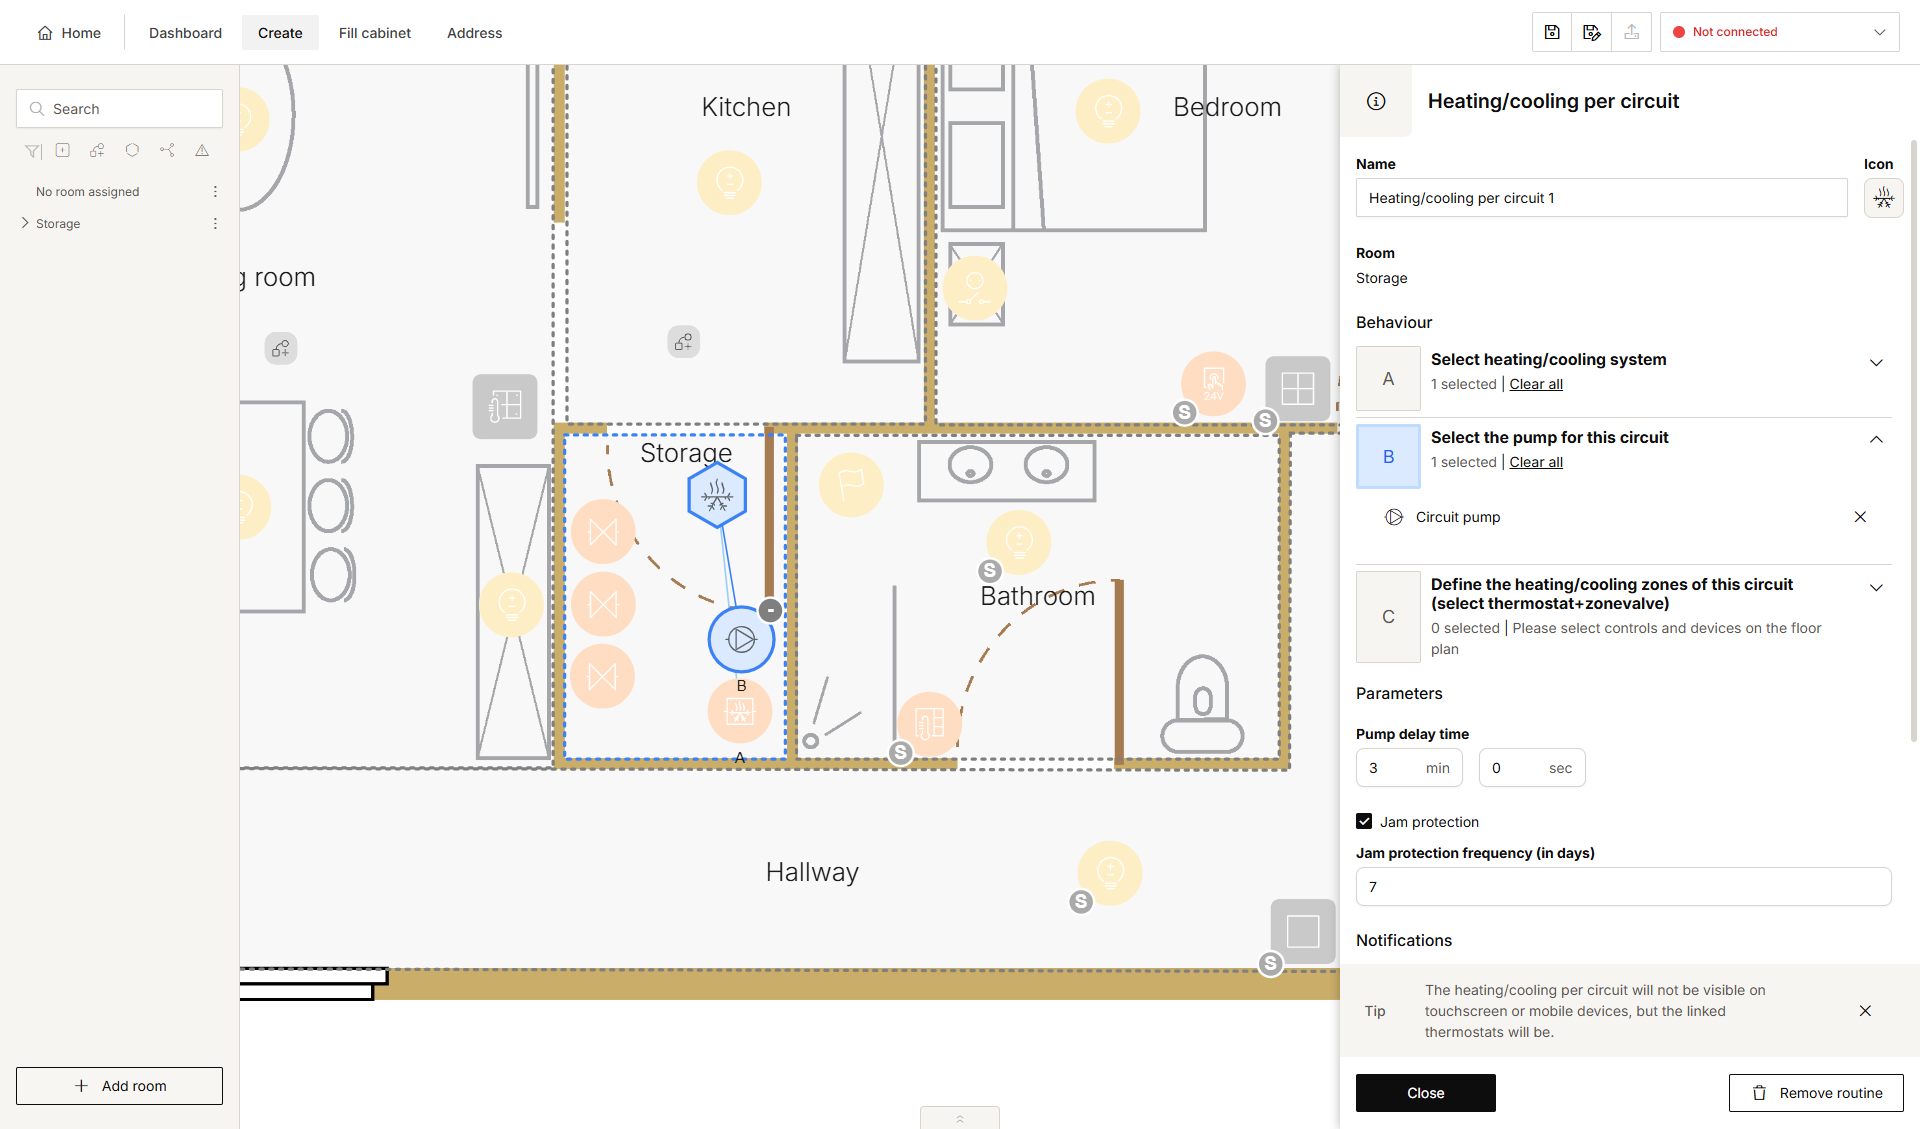Click the Remove routine button
Screen dimensions: 1920x1129
[1816, 1093]
